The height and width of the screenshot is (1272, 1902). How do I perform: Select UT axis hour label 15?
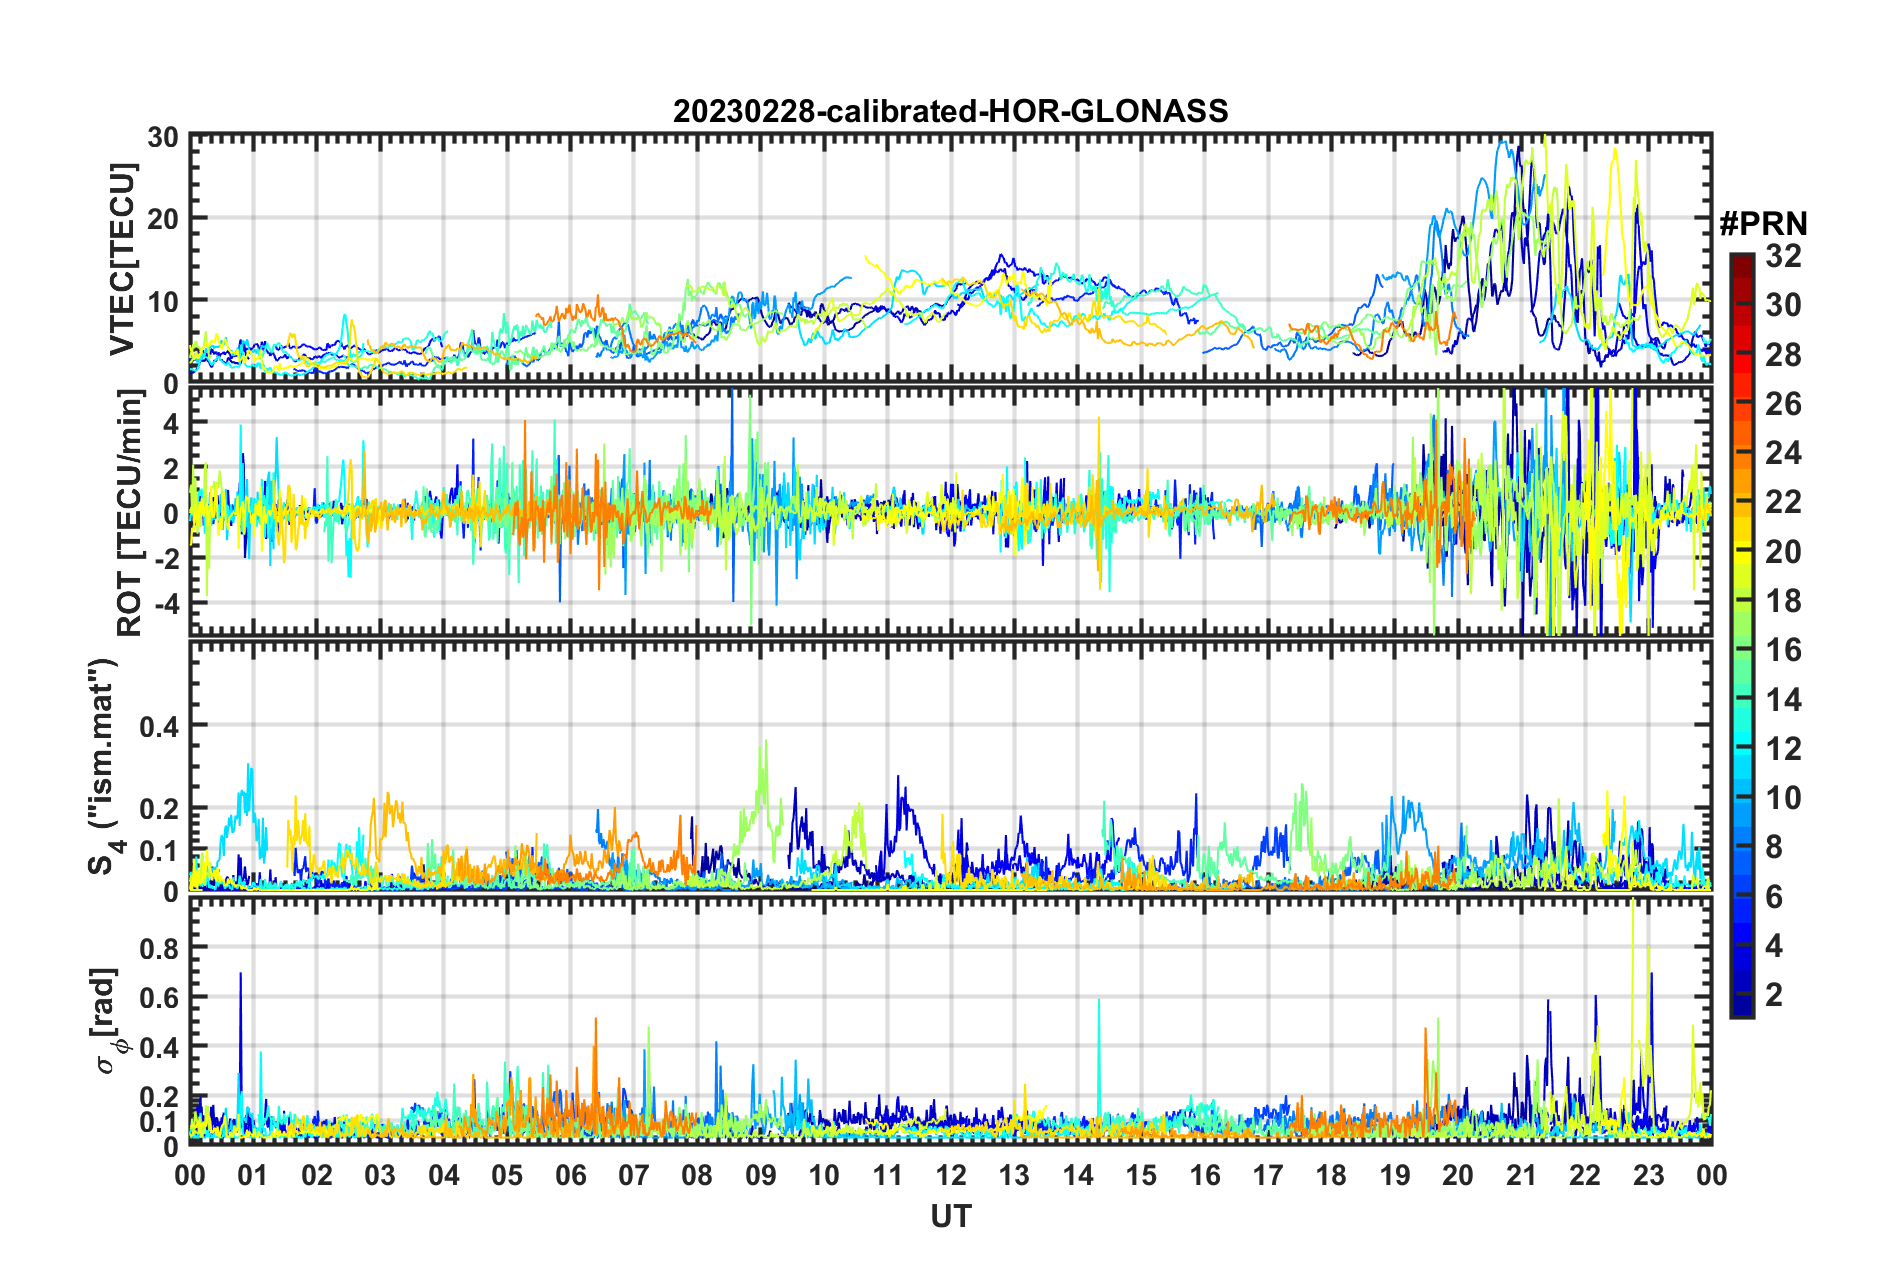(x=1141, y=1175)
